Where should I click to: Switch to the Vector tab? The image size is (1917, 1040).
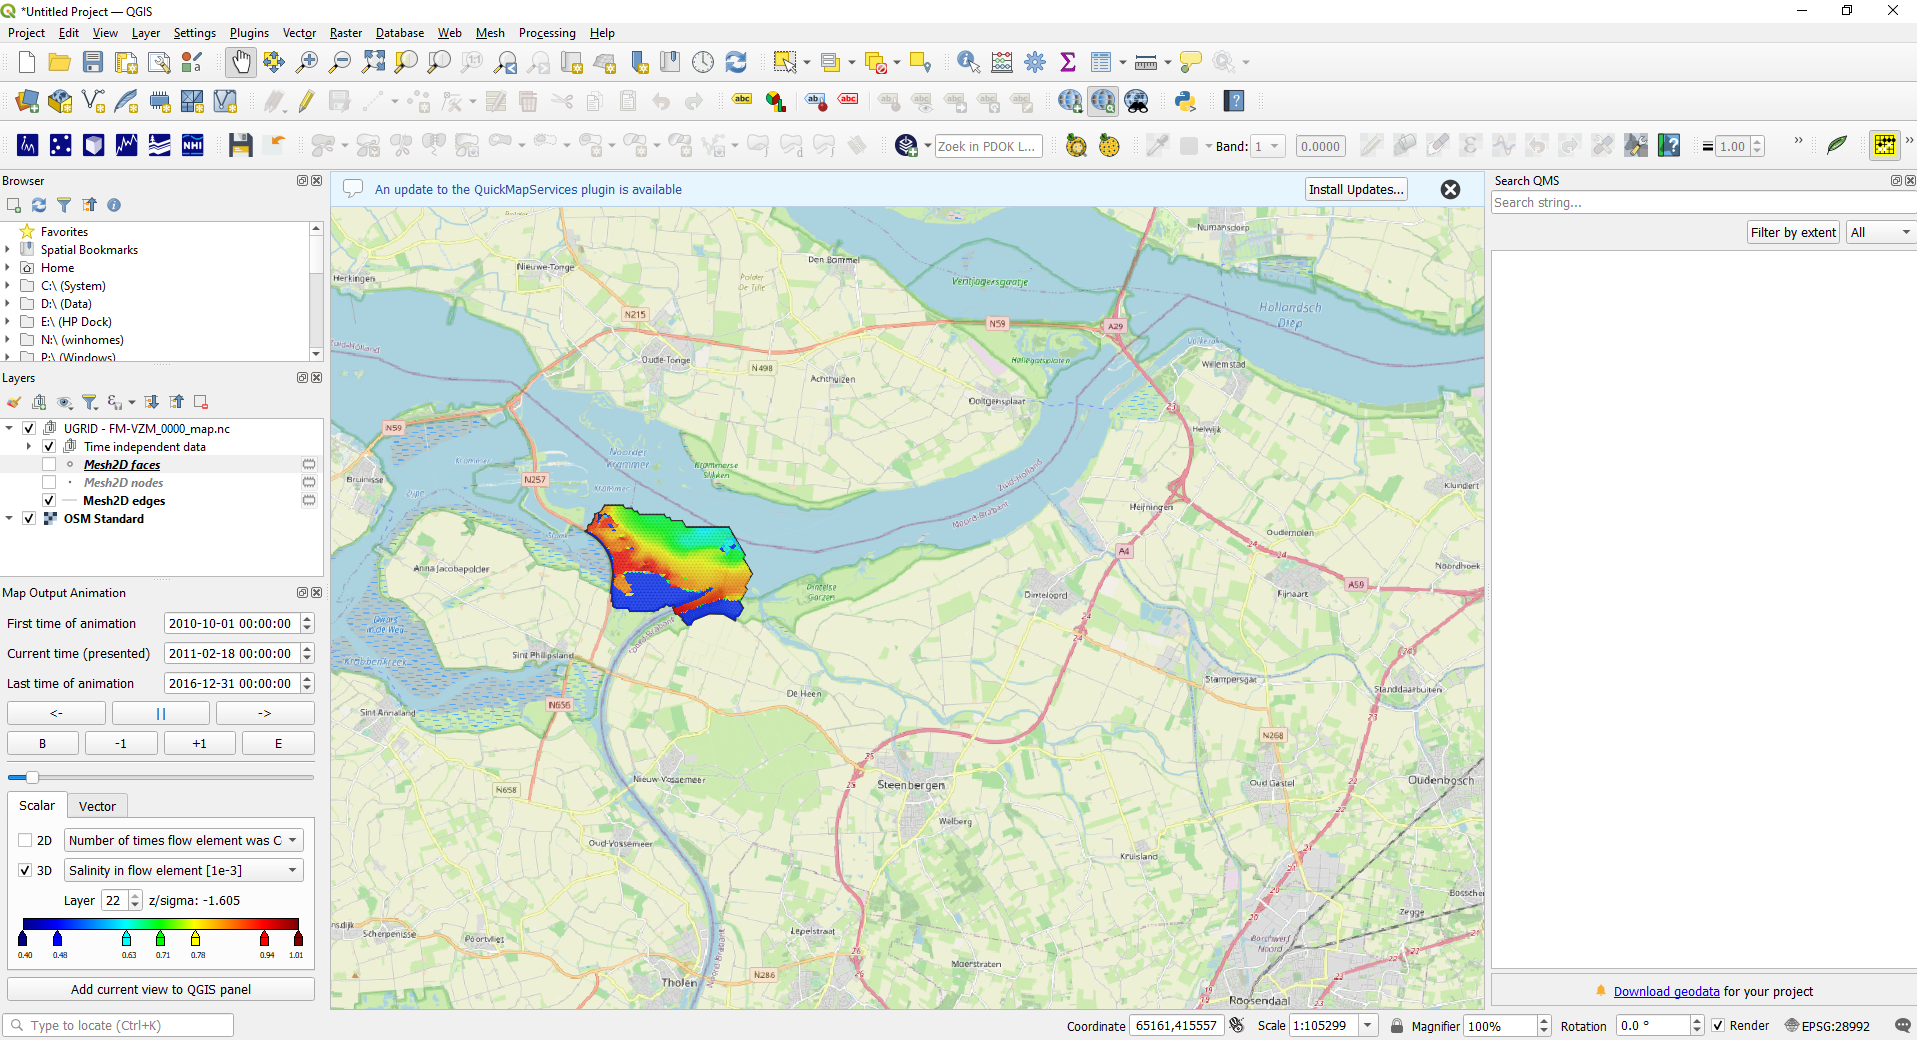pos(97,806)
